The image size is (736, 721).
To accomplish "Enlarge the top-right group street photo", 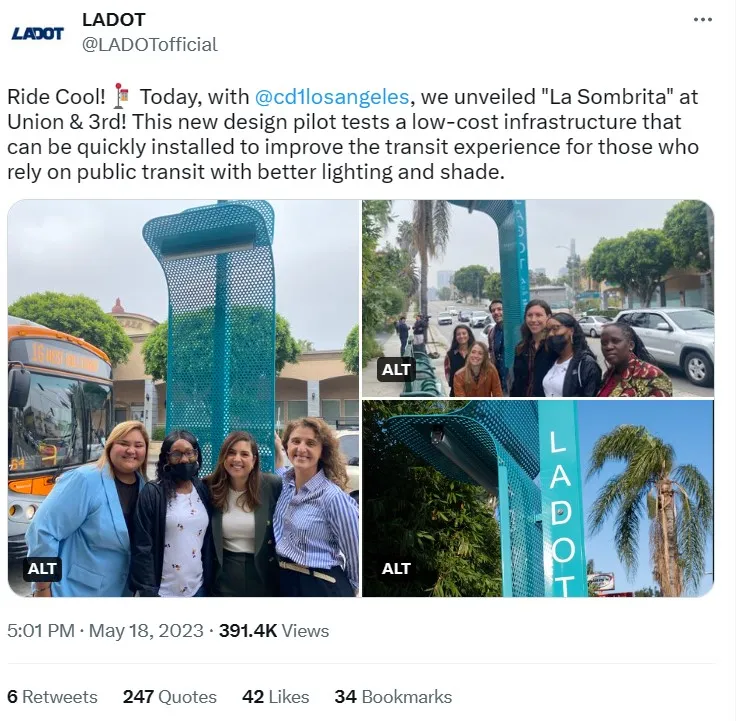I will click(x=538, y=299).
